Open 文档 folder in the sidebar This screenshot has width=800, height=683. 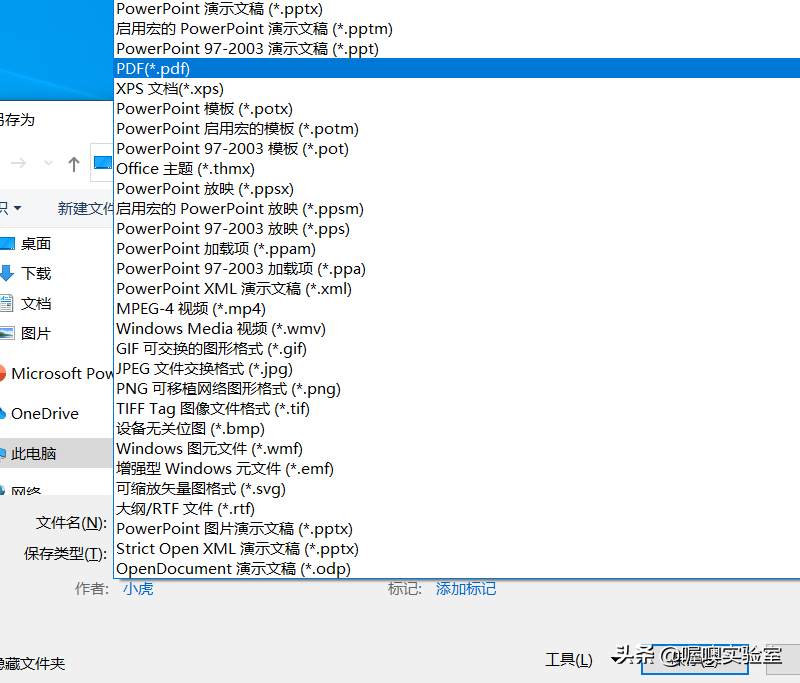pyautogui.click(x=36, y=303)
